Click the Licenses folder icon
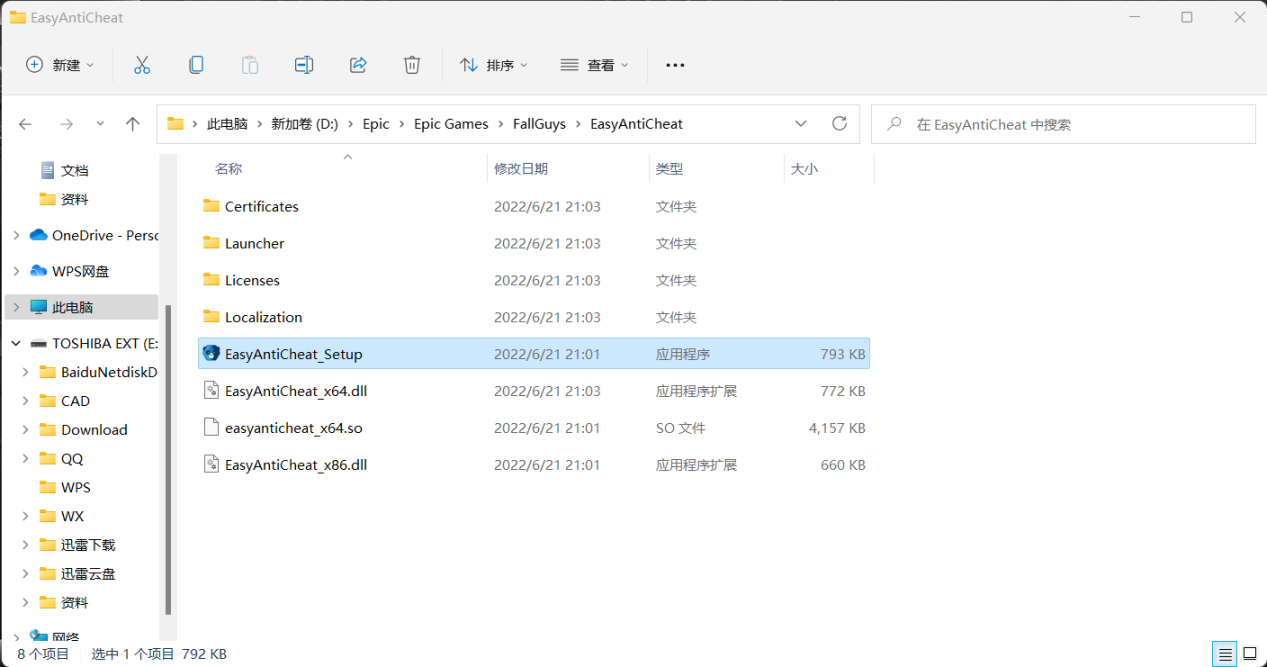The height and width of the screenshot is (667, 1267). 211,280
